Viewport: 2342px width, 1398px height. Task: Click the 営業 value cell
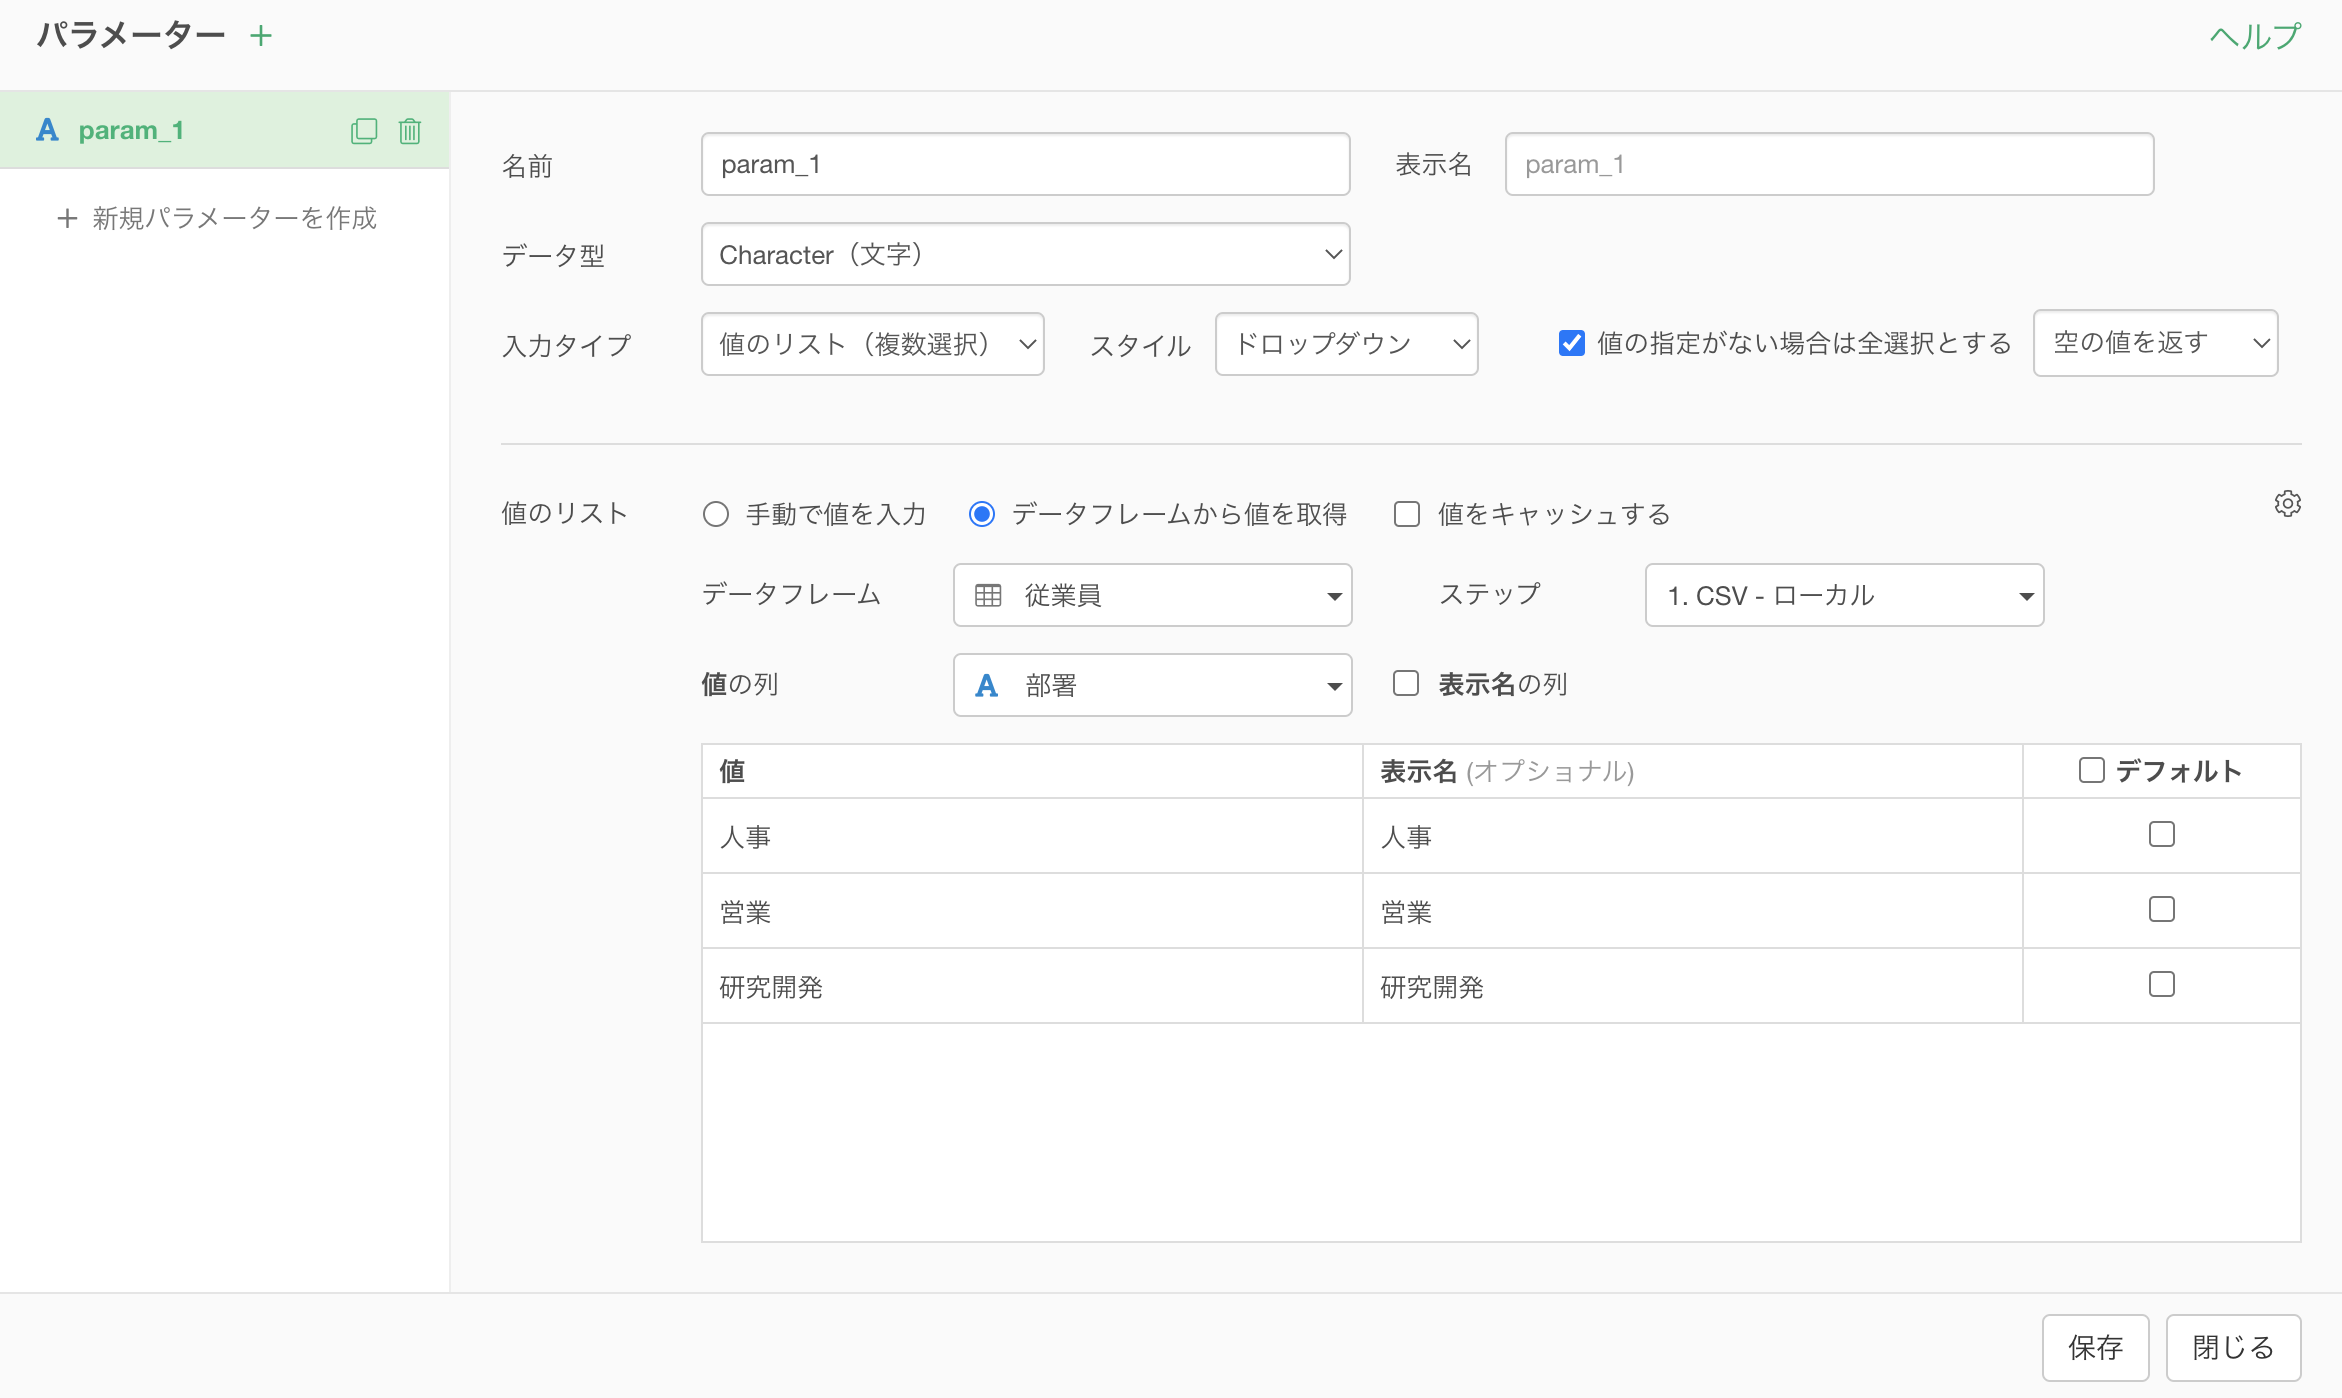point(1032,911)
